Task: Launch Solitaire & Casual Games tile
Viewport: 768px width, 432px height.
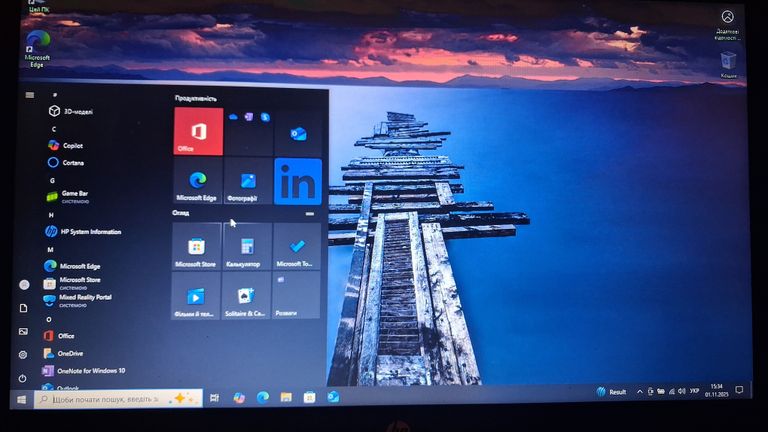Action: (x=246, y=297)
